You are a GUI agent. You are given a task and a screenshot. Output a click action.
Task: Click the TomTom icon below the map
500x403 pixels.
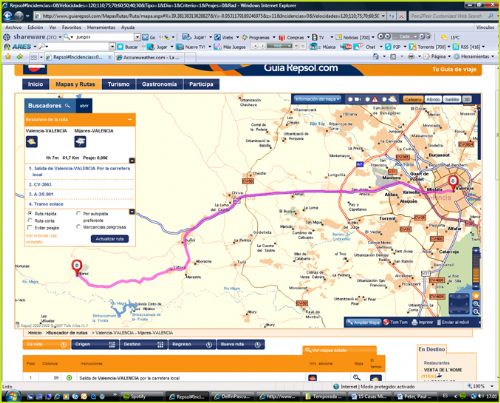pyautogui.click(x=386, y=322)
